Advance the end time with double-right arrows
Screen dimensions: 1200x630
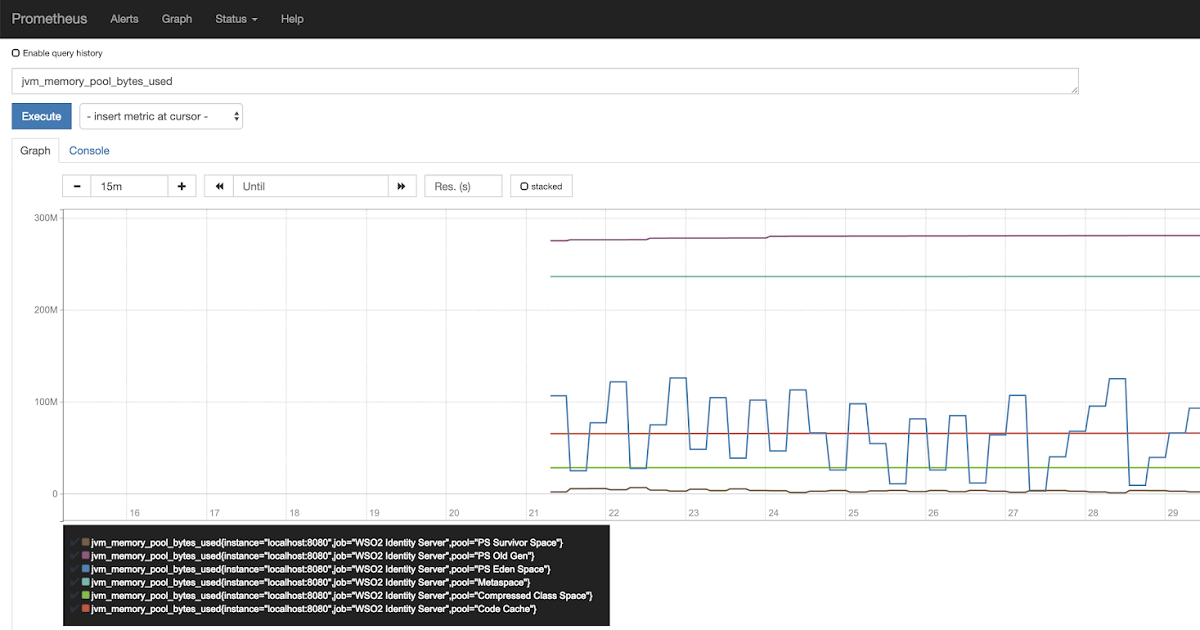point(401,186)
